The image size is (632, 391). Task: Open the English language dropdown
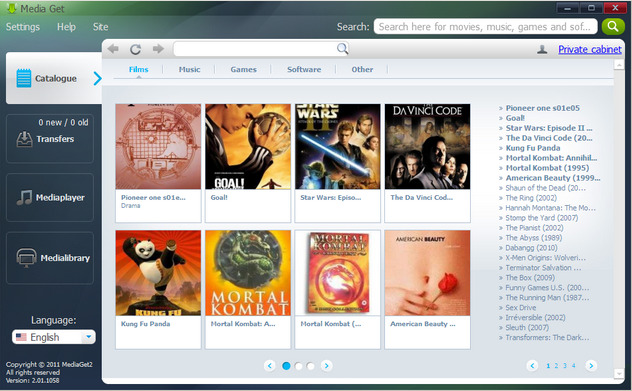point(54,337)
